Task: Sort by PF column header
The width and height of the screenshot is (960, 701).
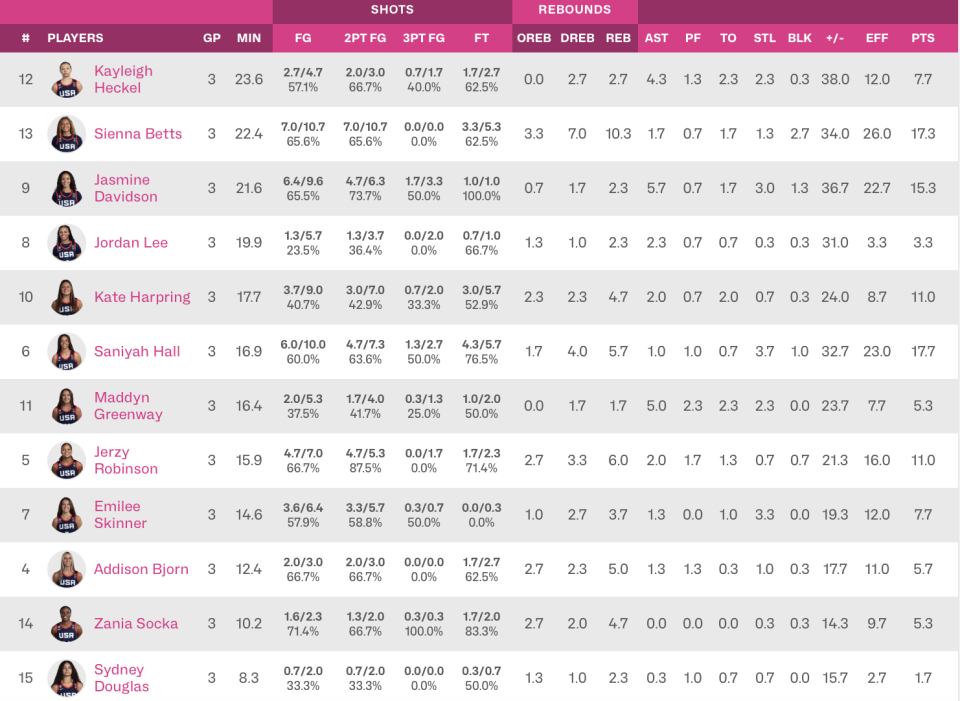Action: pos(692,38)
